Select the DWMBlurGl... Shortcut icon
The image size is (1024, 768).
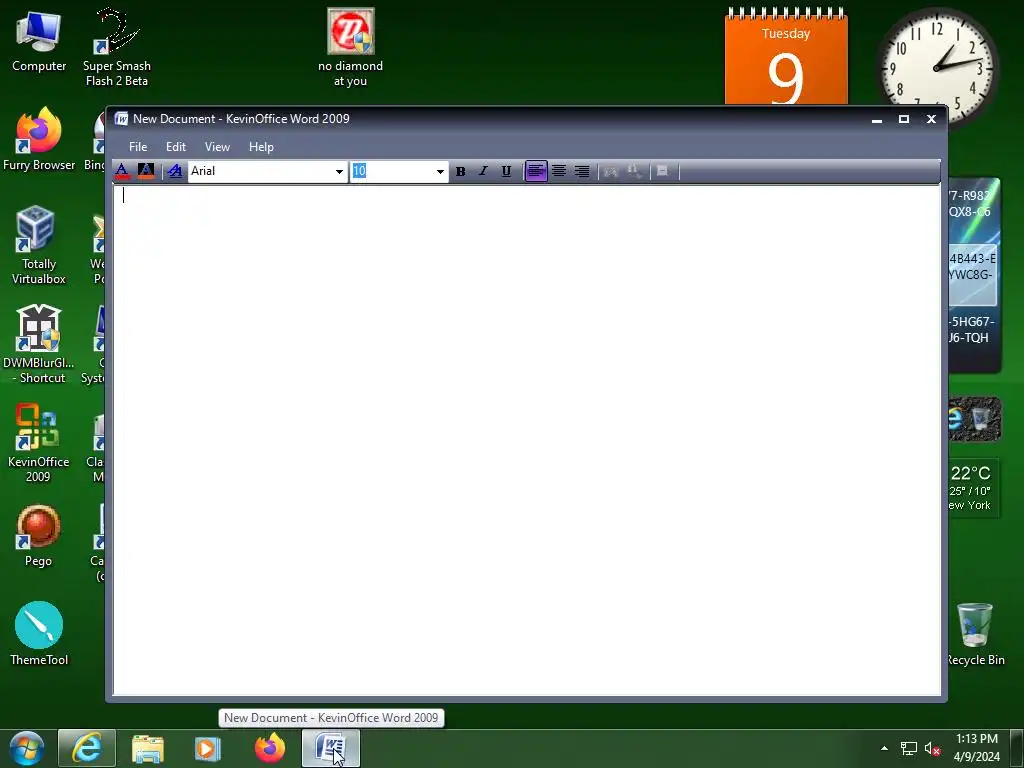[x=39, y=345]
